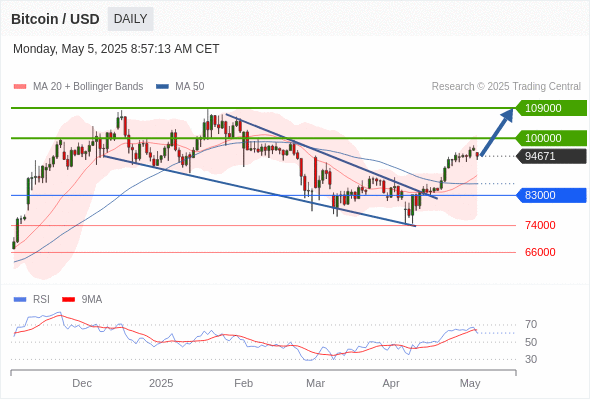
Task: Click the 9MA legend label
Action: pos(92,300)
